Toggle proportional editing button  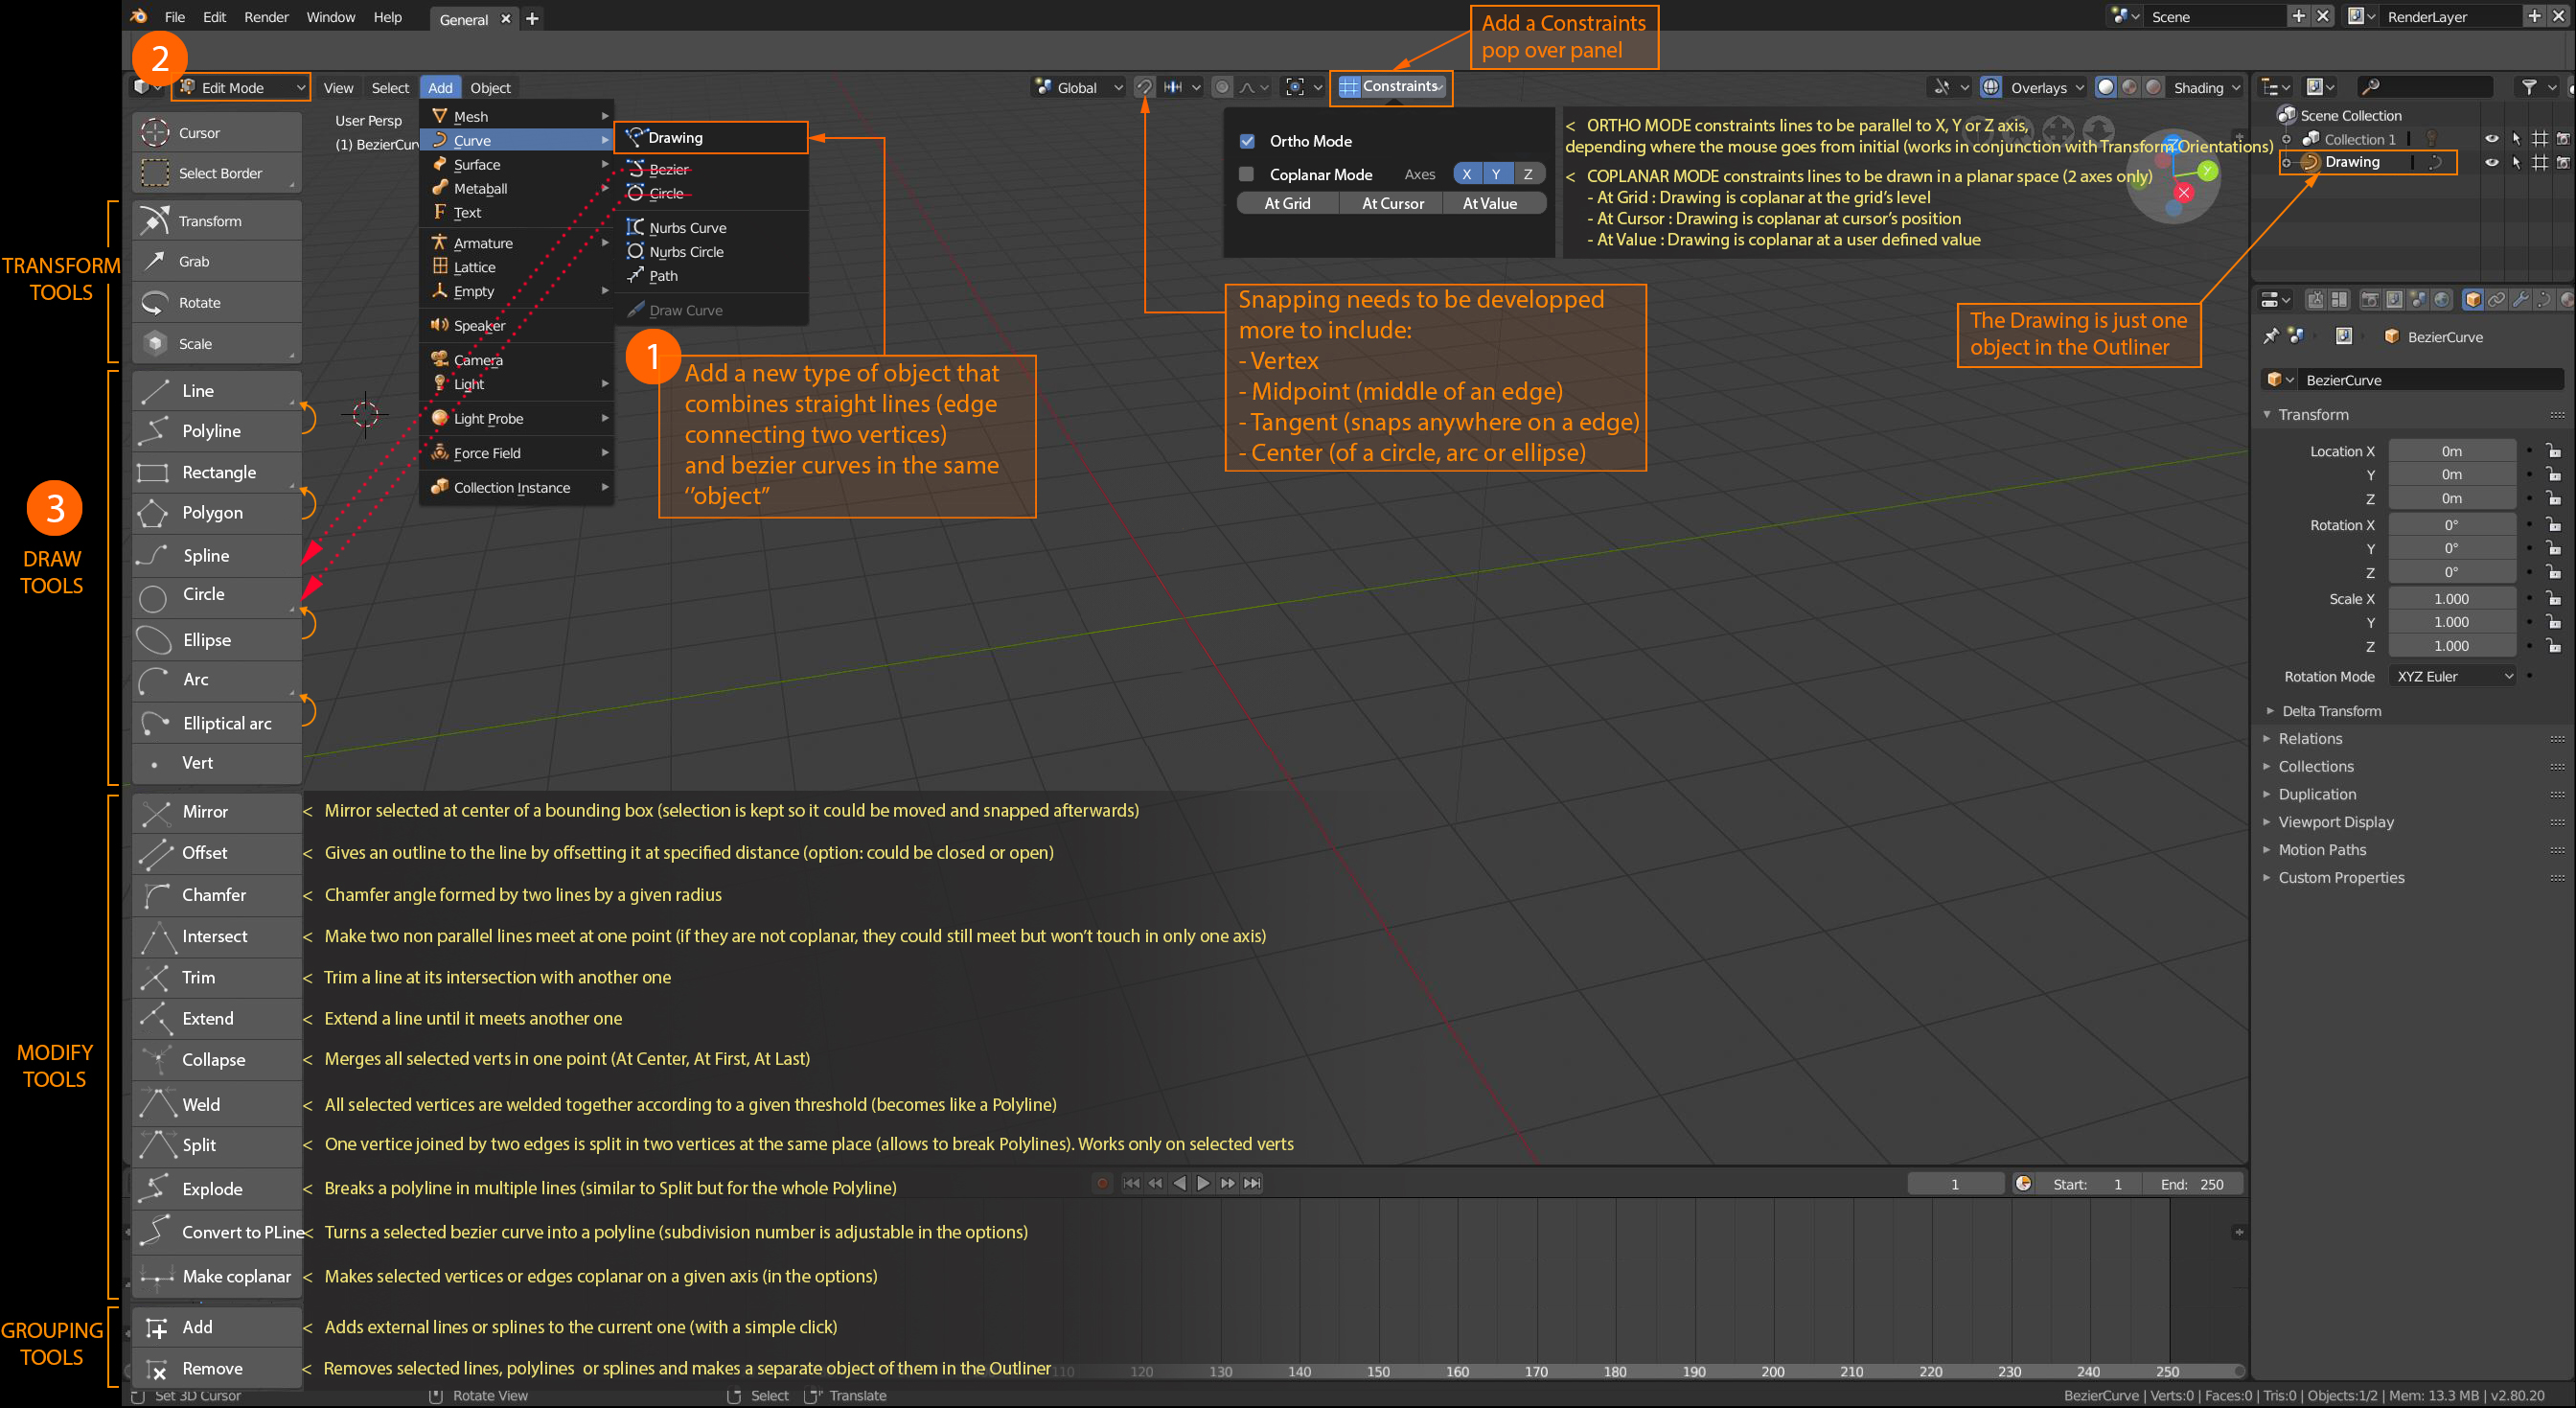tap(1222, 87)
